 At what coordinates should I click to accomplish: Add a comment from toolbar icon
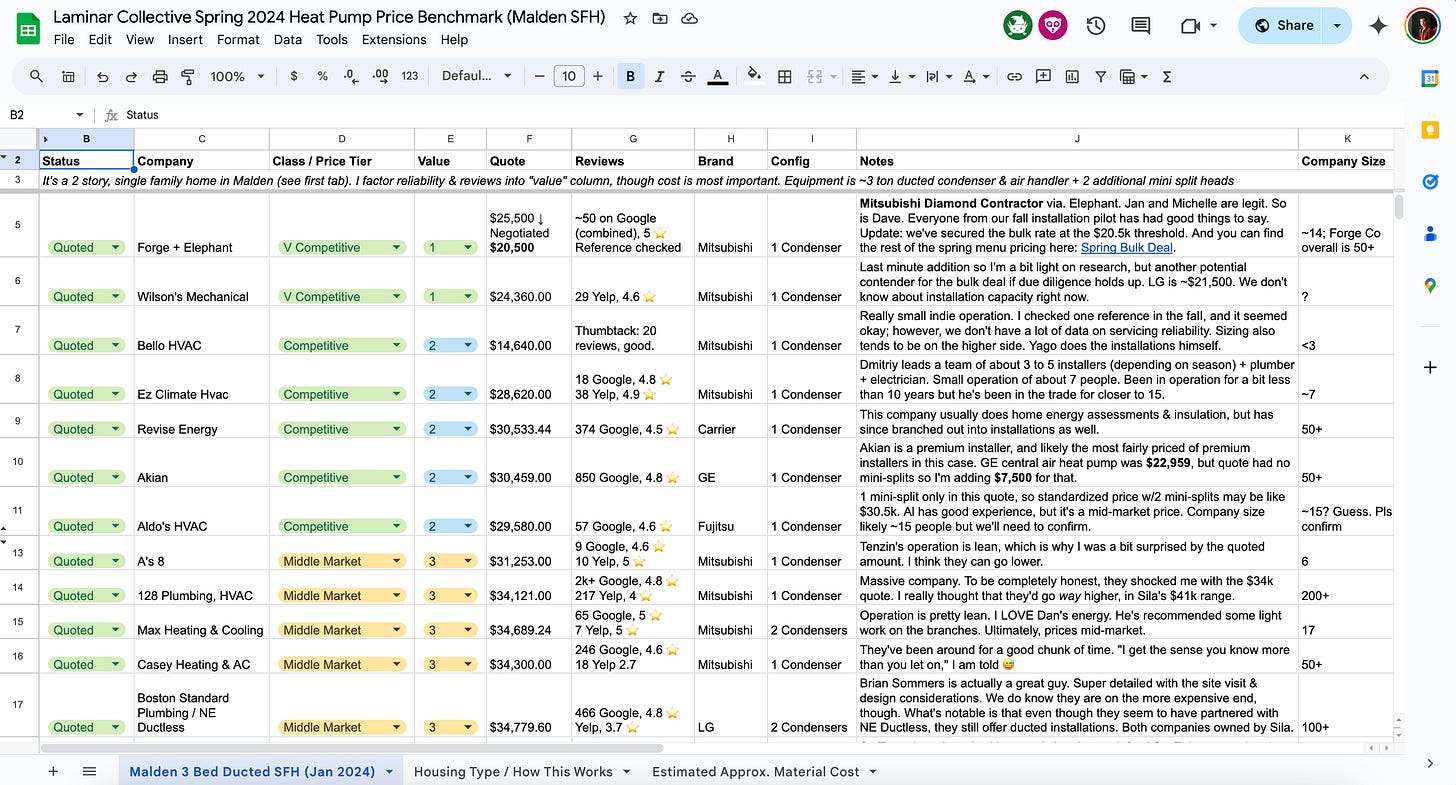point(1043,76)
